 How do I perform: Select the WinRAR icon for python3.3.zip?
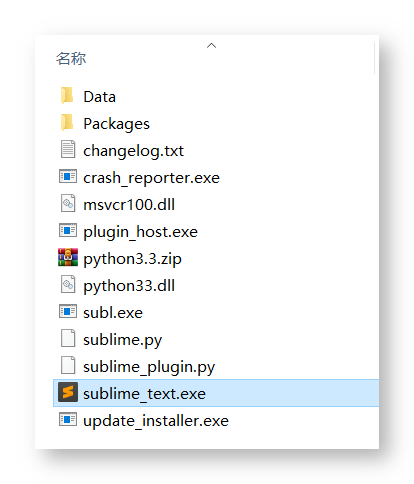pyautogui.click(x=68, y=257)
